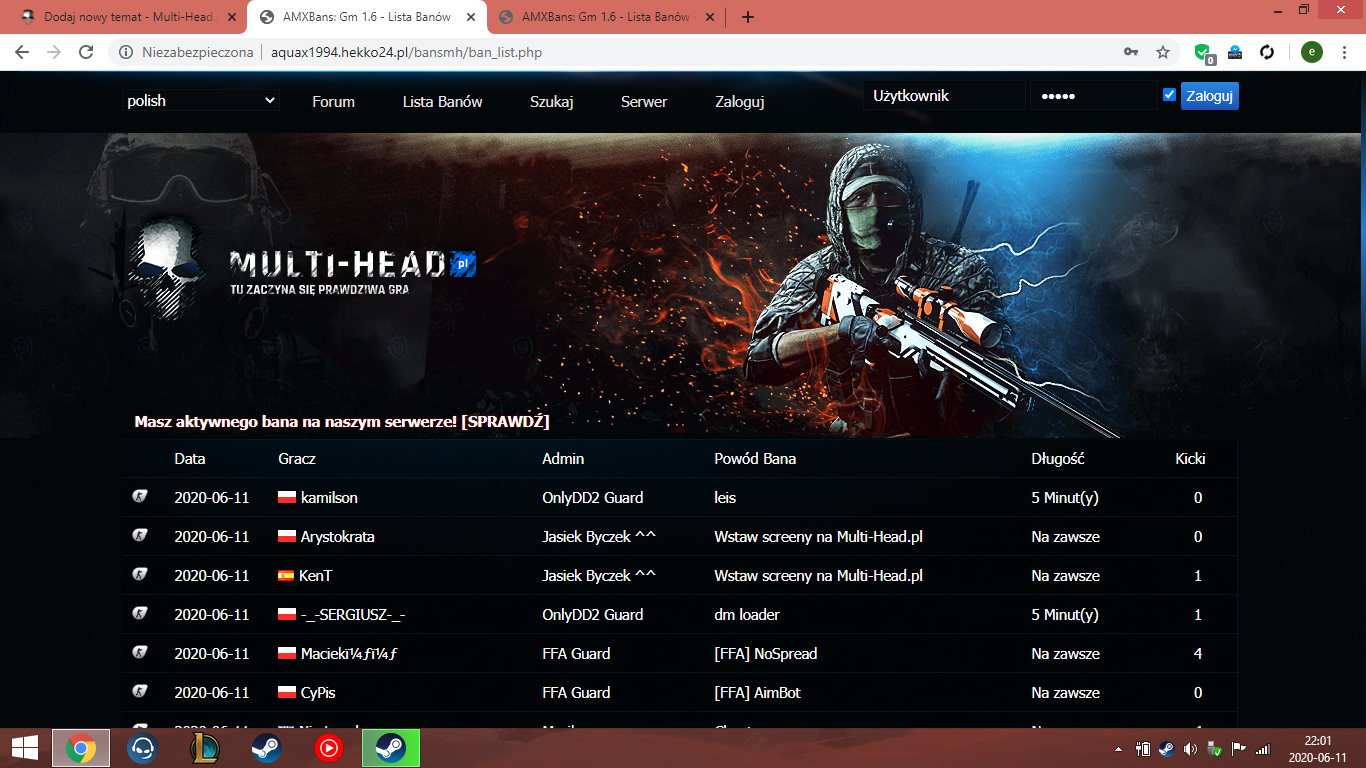This screenshot has height=768, width=1366.
Task: Open the Chrome three-dot menu
Action: point(1345,52)
